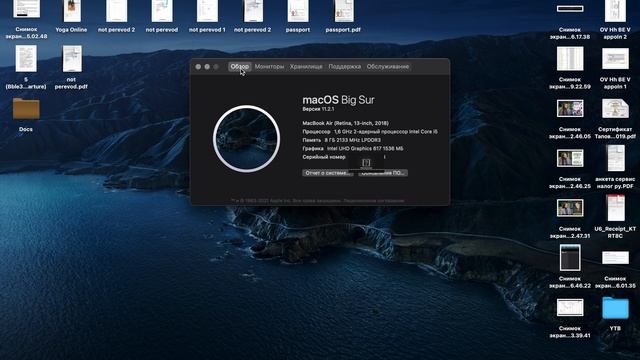Select screenshot file ending 6.46.22
This screenshot has height=360, width=640.
coord(570,258)
